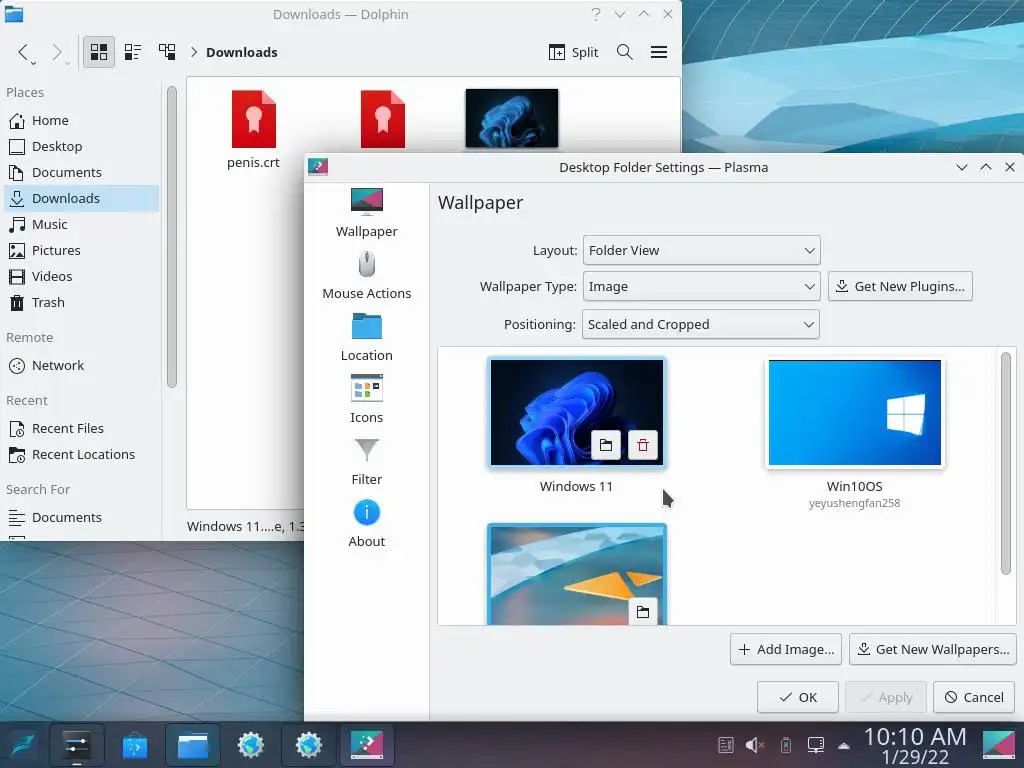Viewport: 1024px width, 768px height.
Task: Open Recent Files in sidebar
Action: pyautogui.click(x=82, y=428)
